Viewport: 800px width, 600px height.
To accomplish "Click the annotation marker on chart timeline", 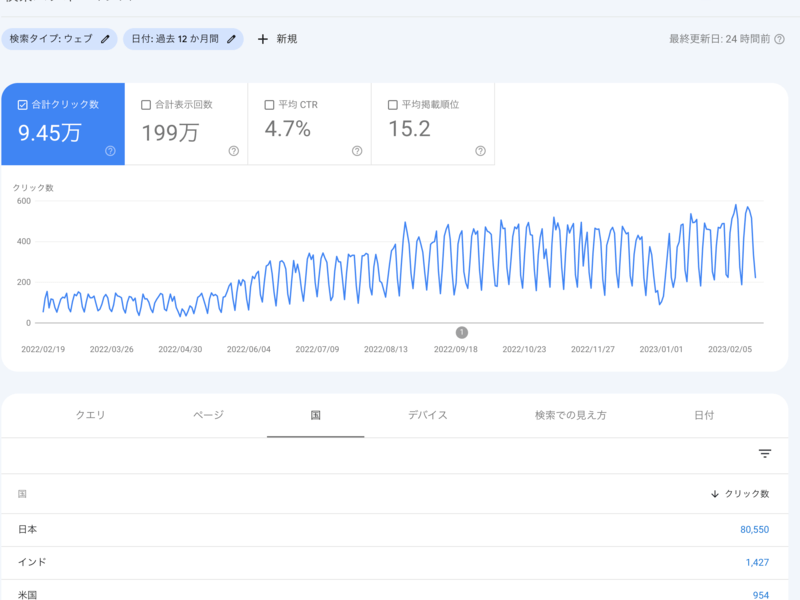I will point(462,332).
